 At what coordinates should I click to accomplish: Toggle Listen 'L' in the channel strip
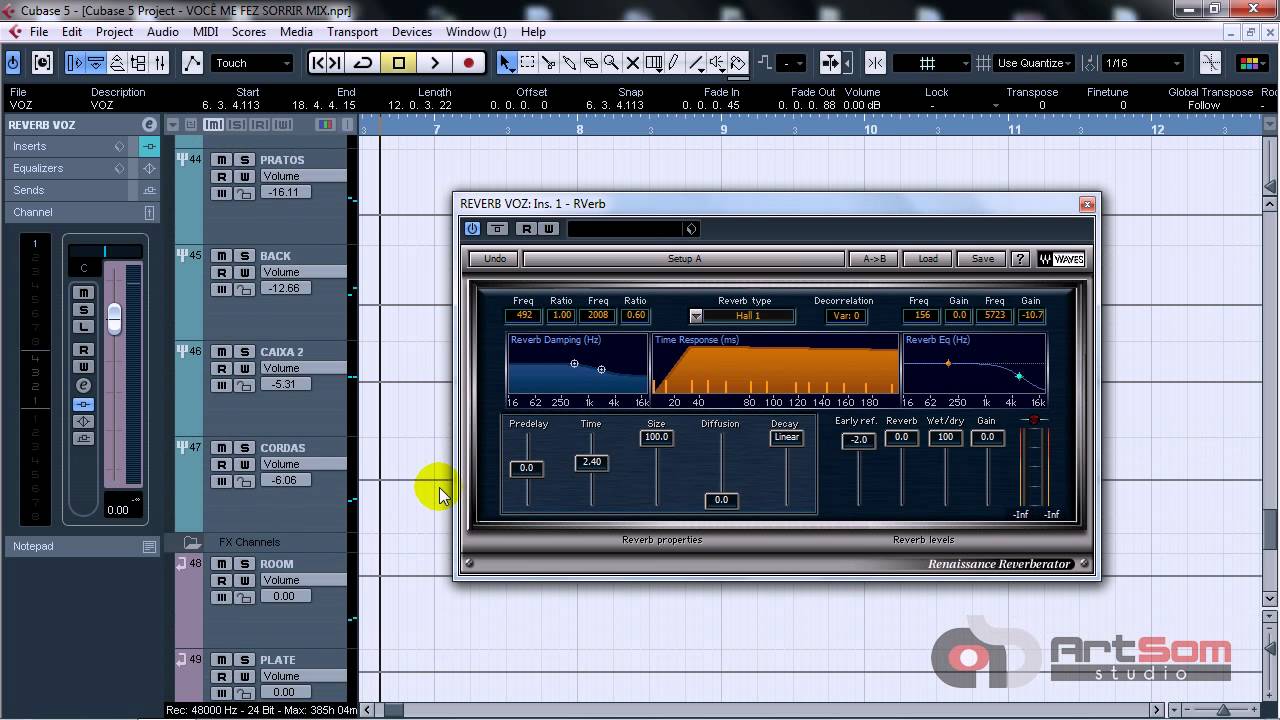click(x=84, y=327)
